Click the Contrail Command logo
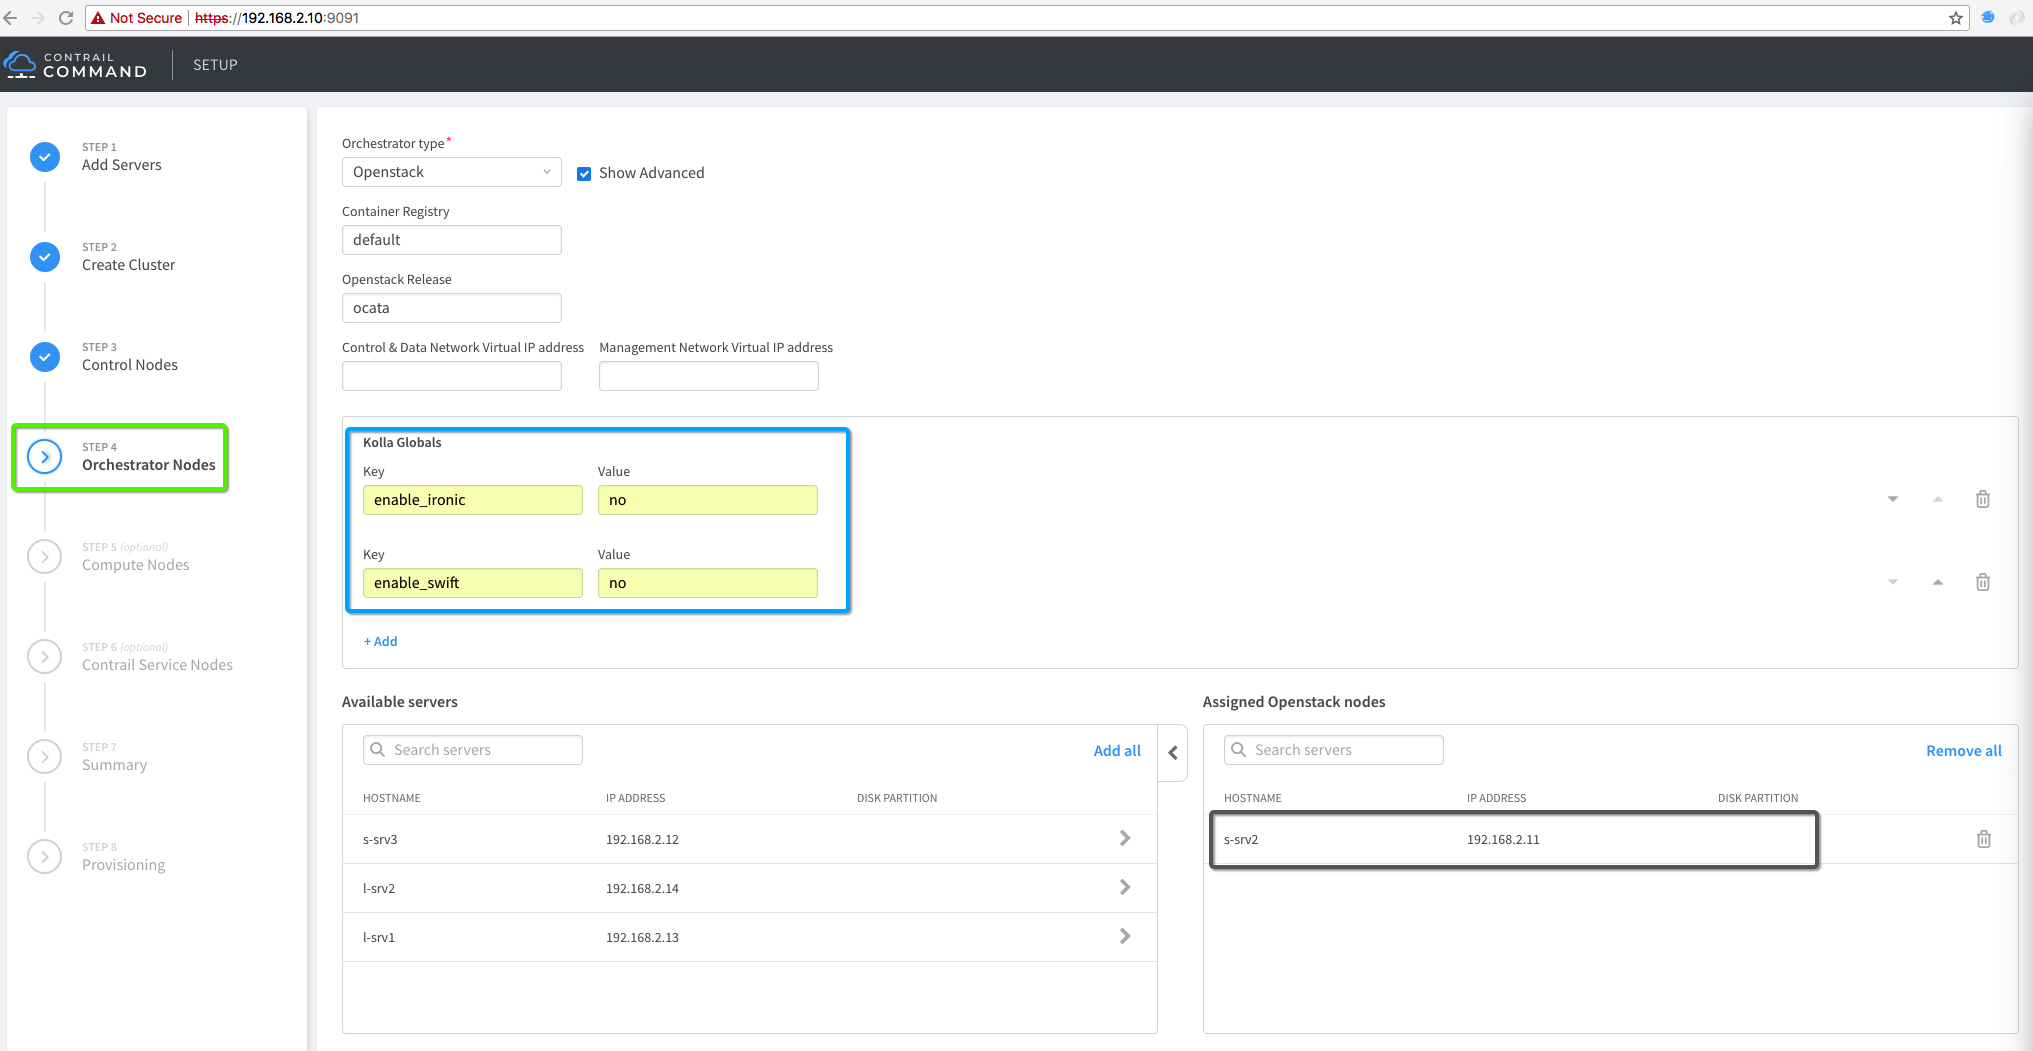The image size is (2033, 1051). click(x=76, y=65)
